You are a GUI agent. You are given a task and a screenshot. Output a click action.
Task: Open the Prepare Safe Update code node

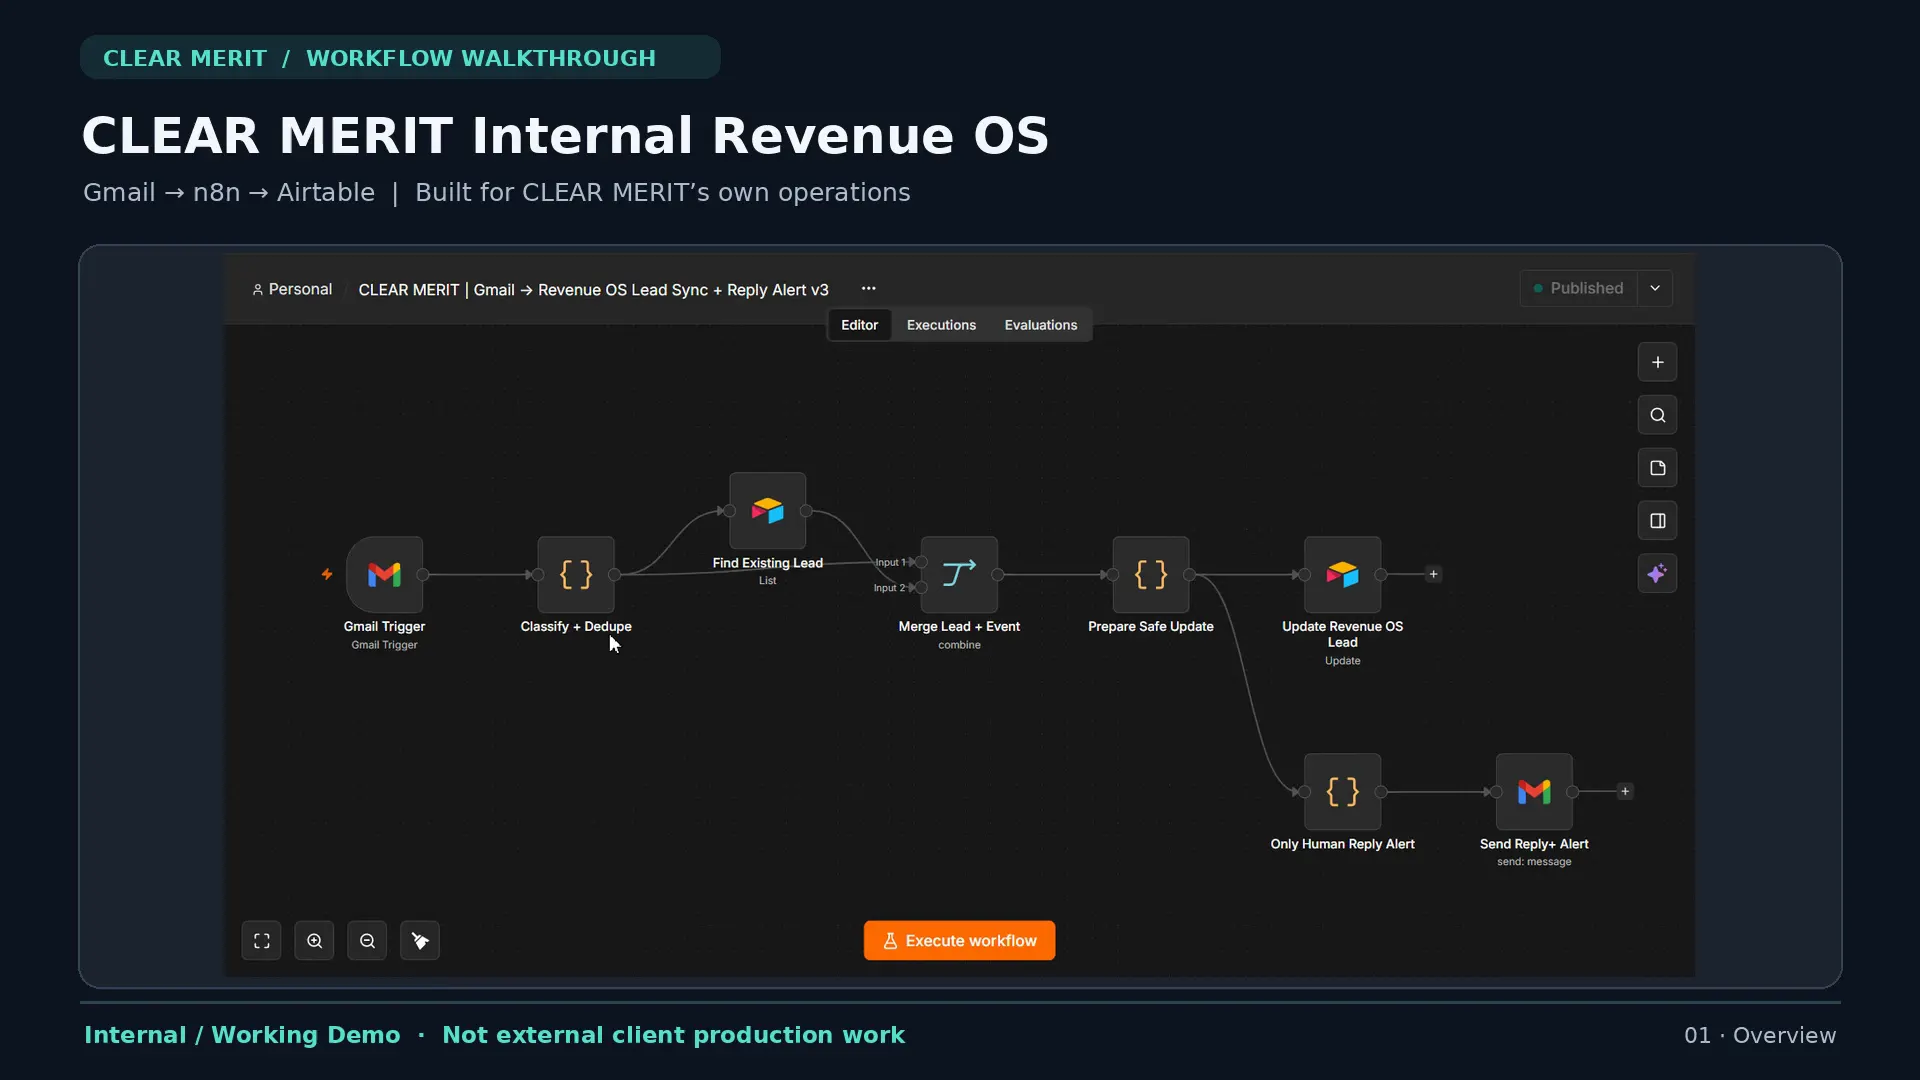(1151, 574)
